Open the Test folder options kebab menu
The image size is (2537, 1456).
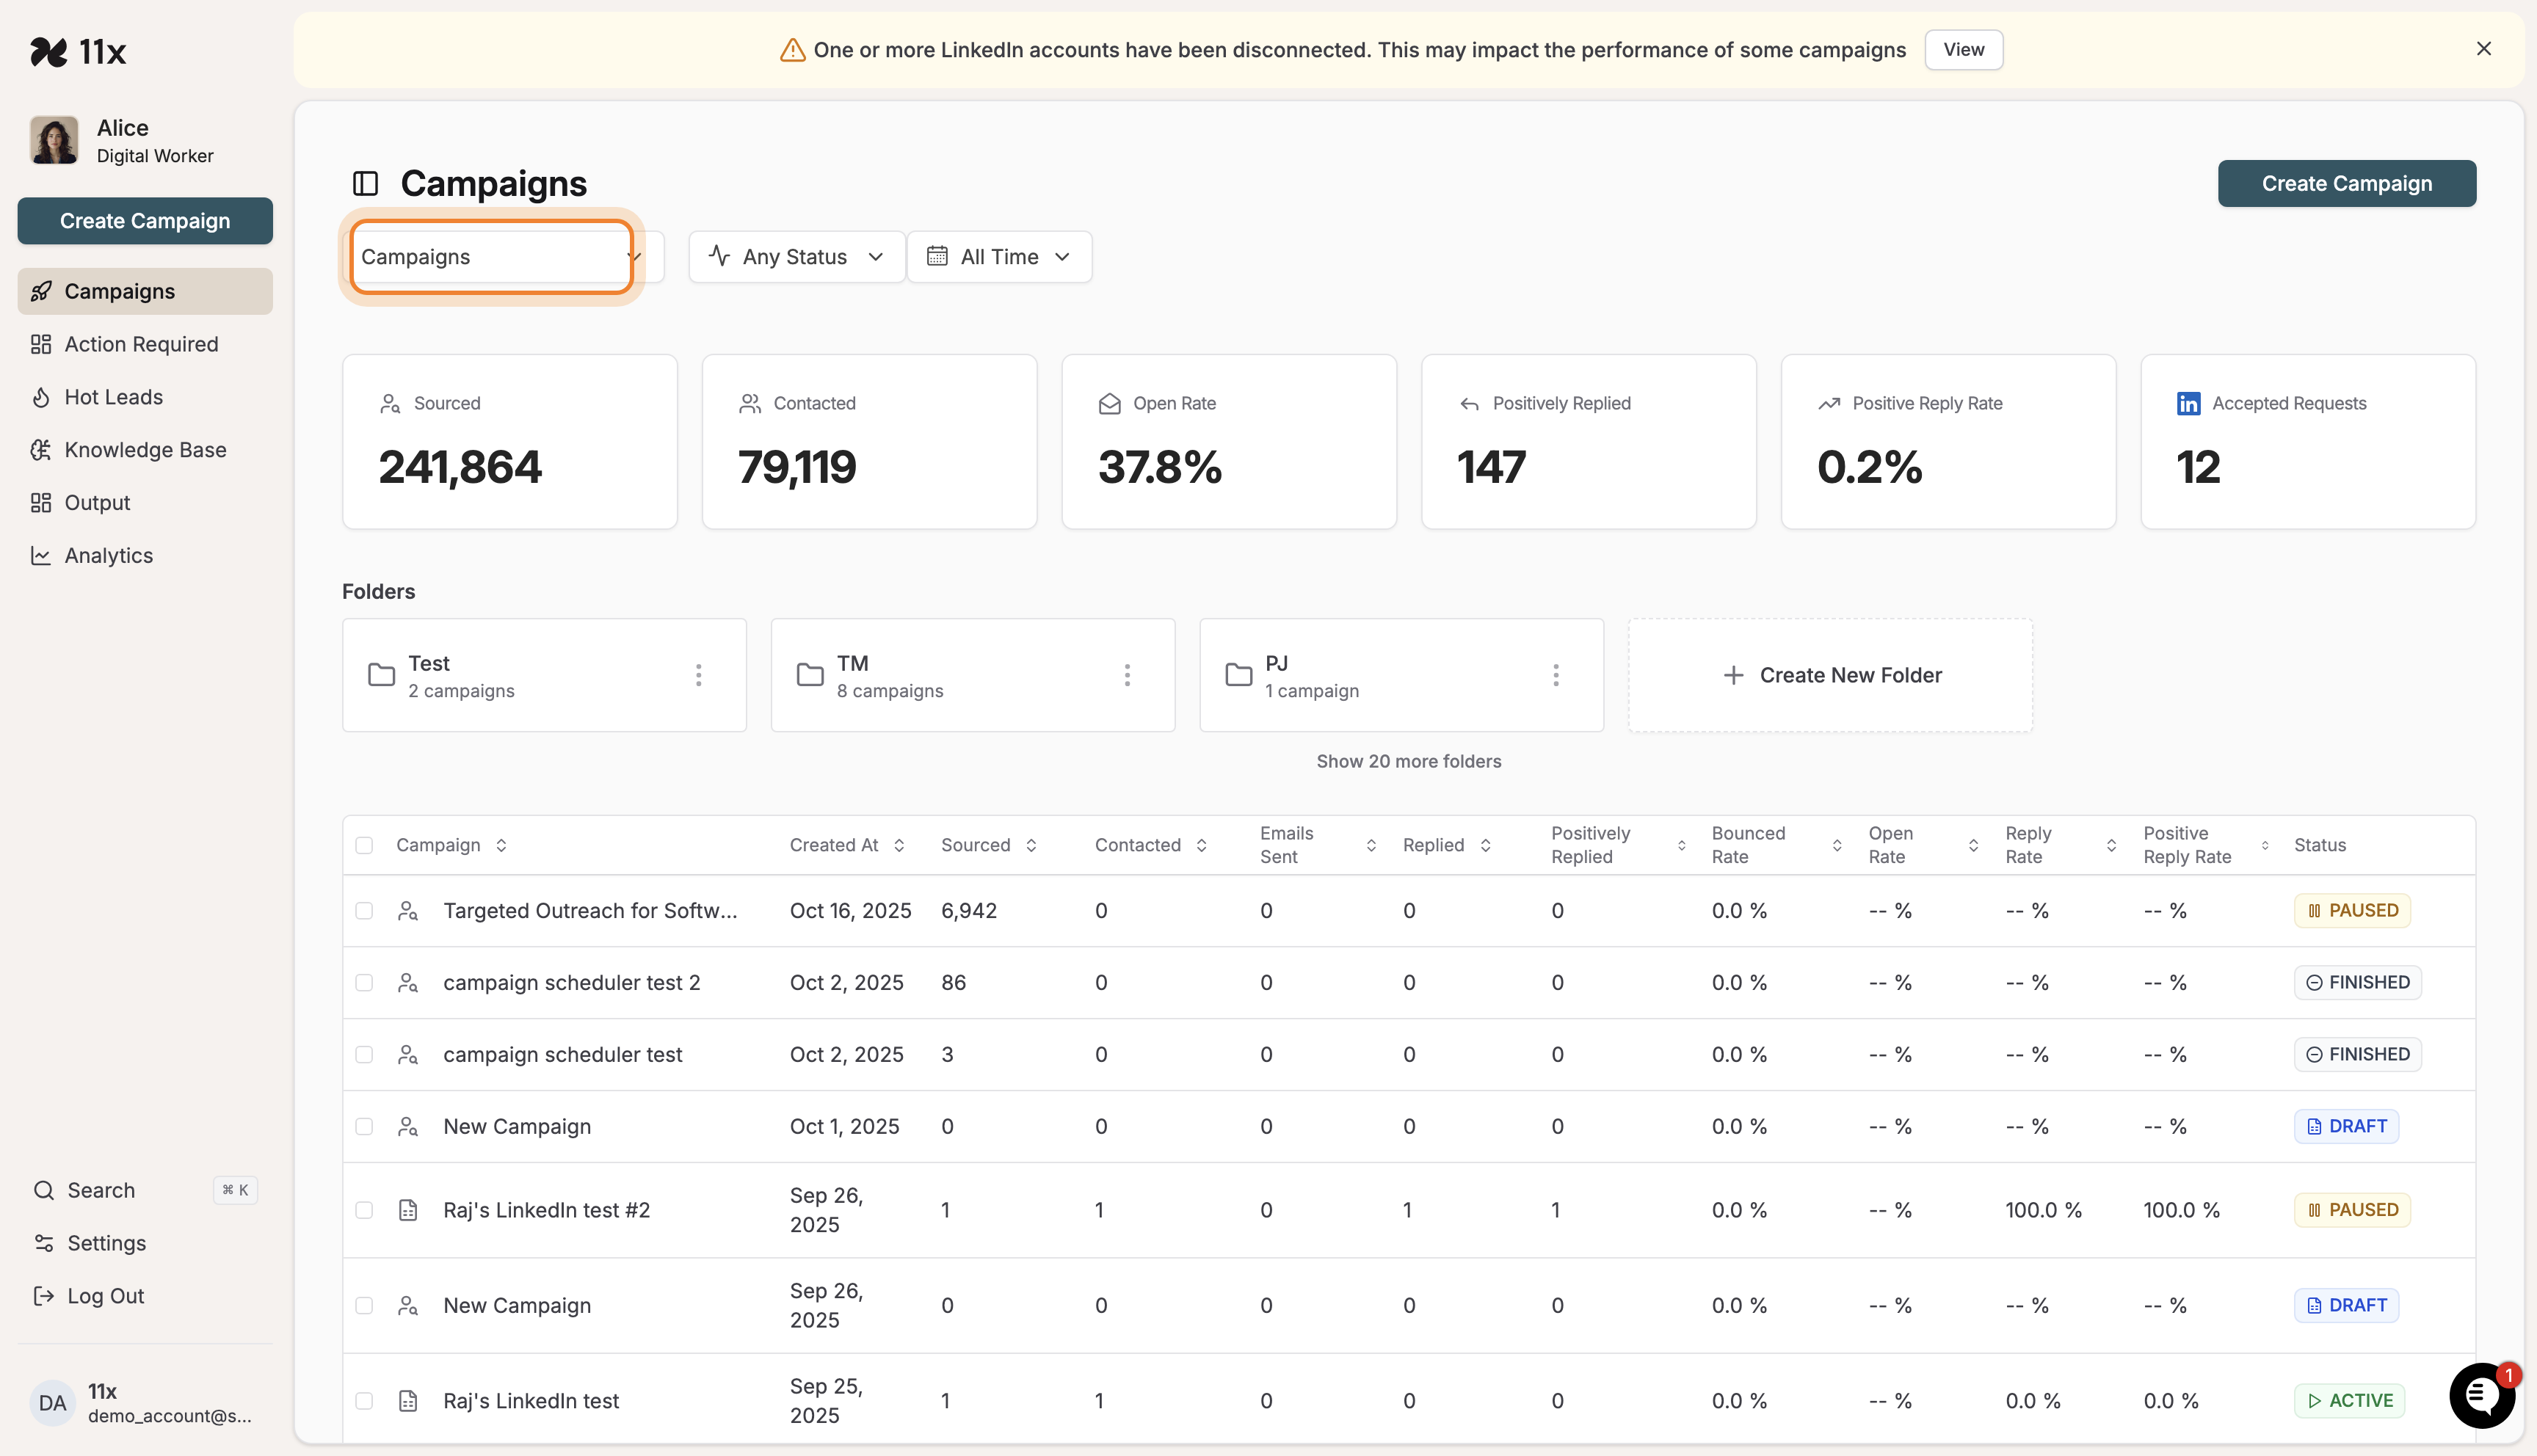click(x=698, y=675)
